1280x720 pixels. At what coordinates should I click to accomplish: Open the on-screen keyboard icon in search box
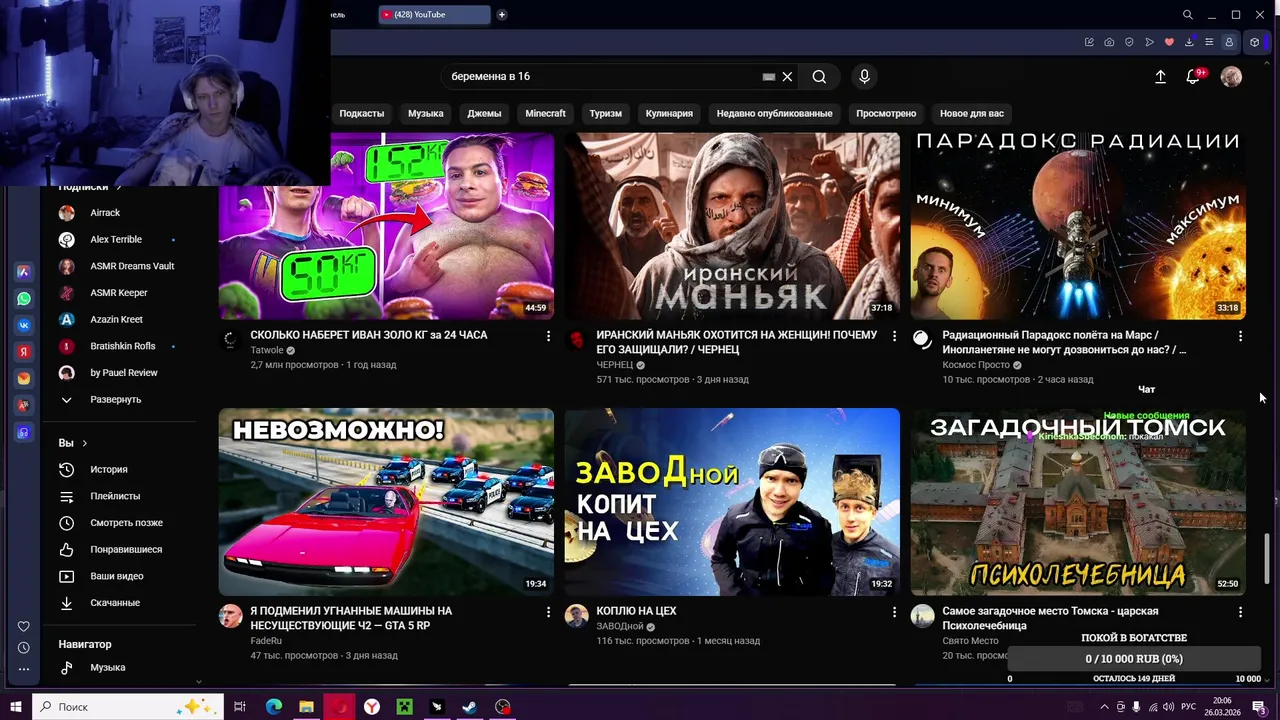click(x=768, y=76)
